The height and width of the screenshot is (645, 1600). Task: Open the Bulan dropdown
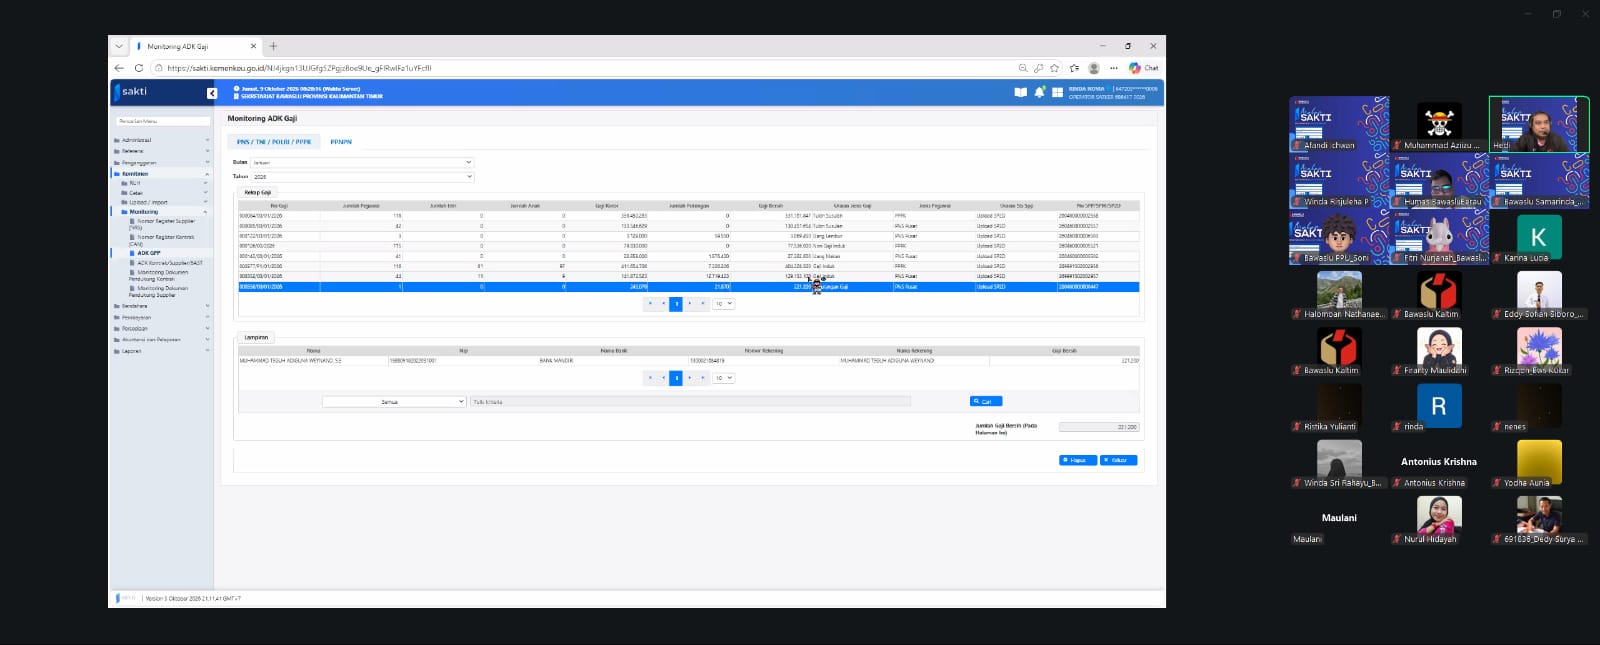click(x=362, y=162)
